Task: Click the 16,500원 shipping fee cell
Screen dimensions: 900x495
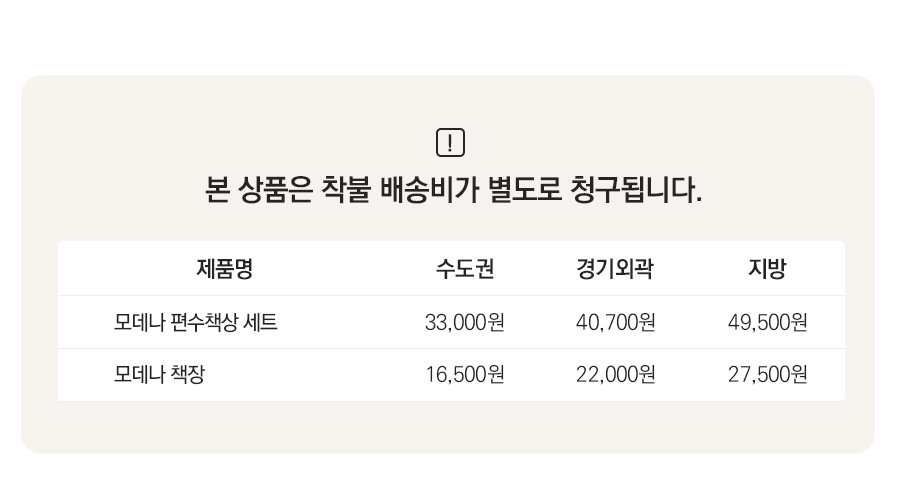Action: tap(465, 375)
